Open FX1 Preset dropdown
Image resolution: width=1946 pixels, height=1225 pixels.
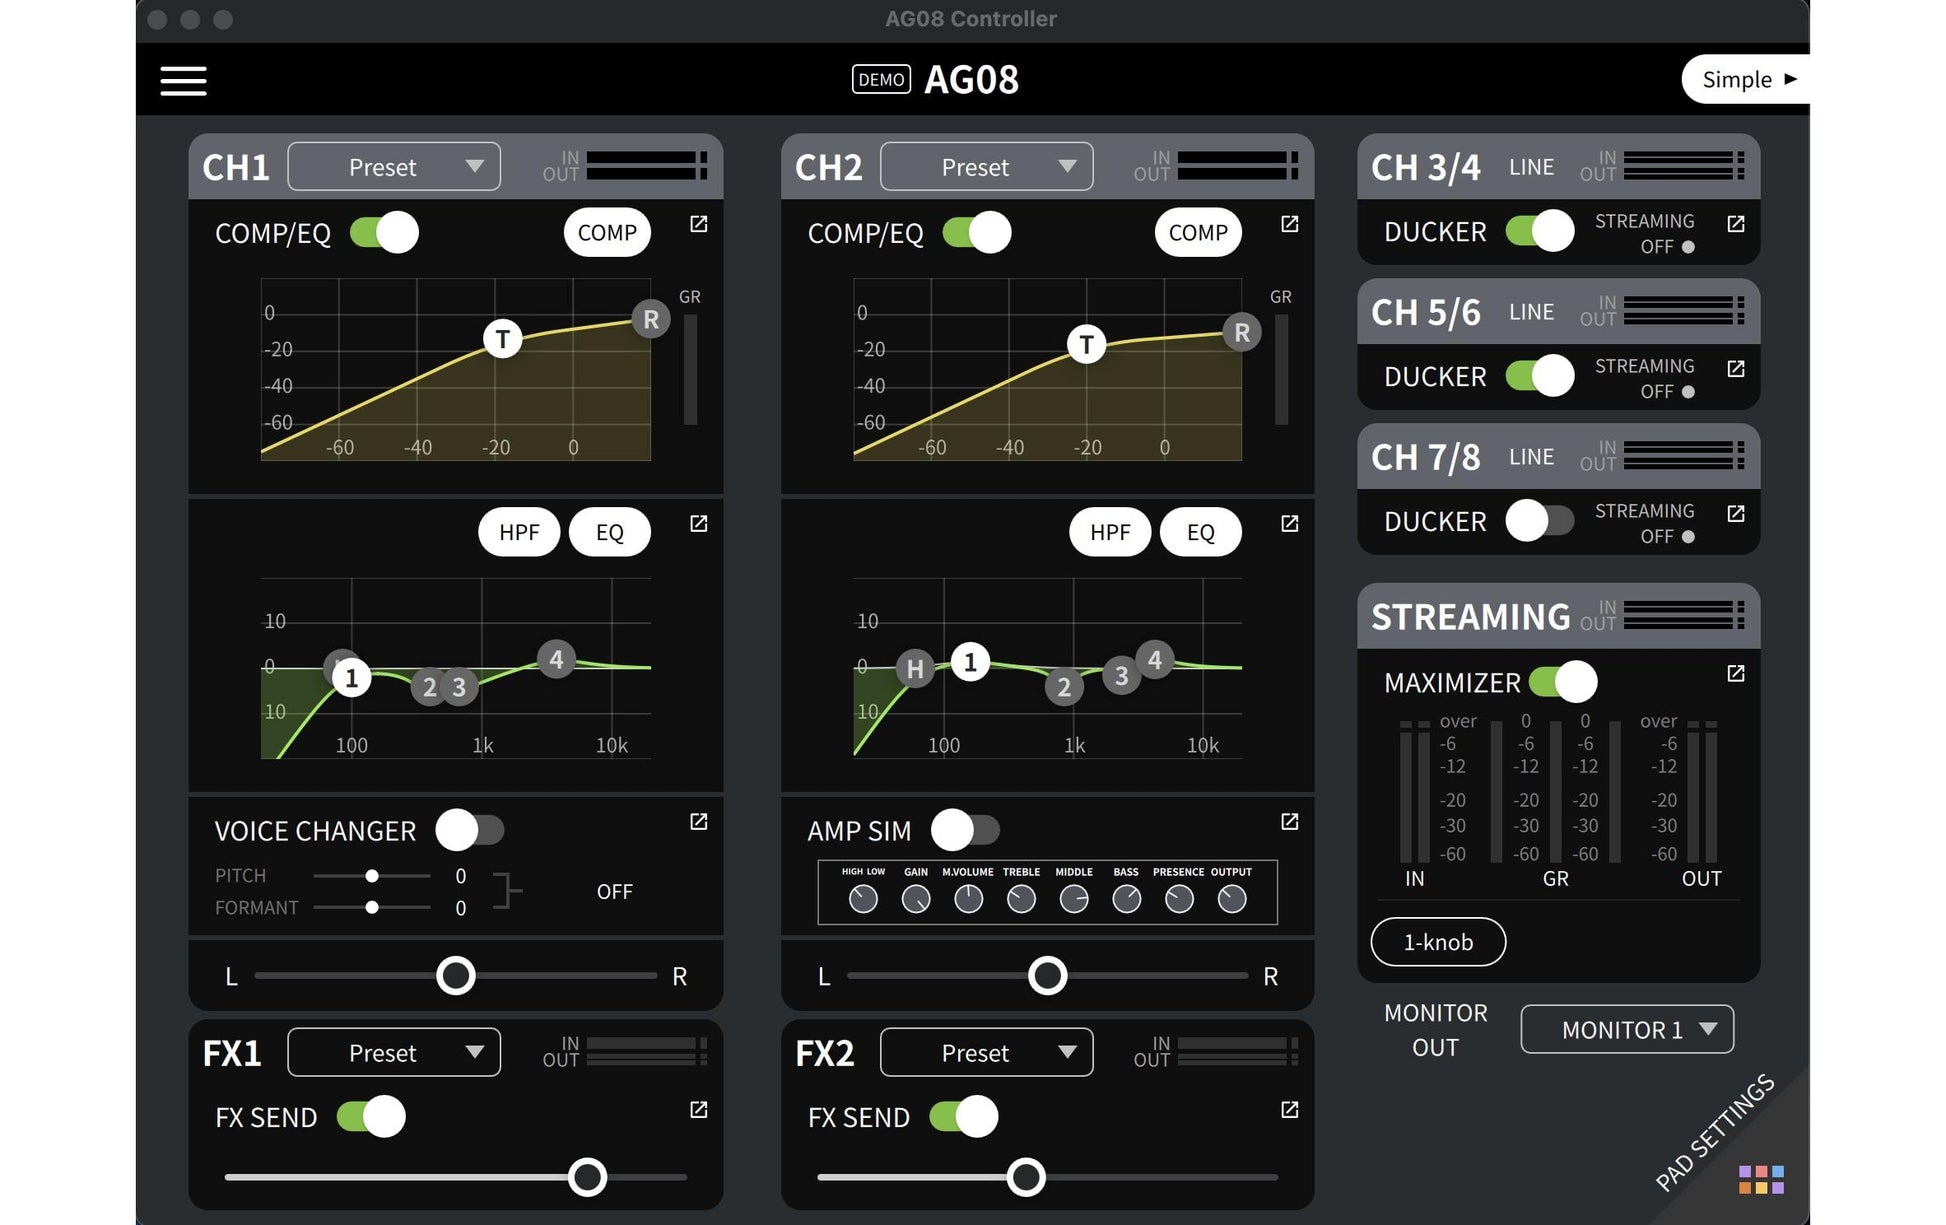pos(394,1053)
